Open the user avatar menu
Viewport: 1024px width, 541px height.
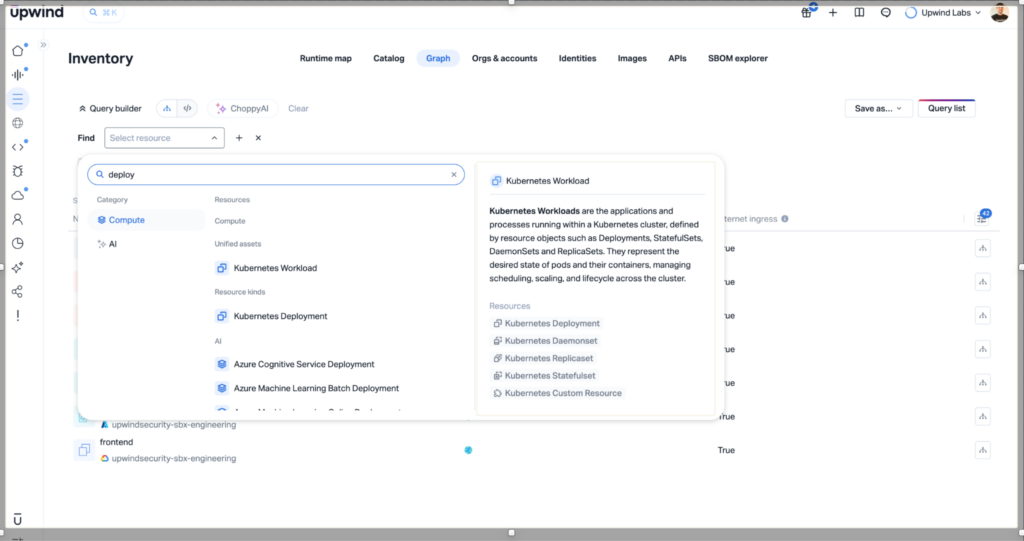click(x=999, y=12)
